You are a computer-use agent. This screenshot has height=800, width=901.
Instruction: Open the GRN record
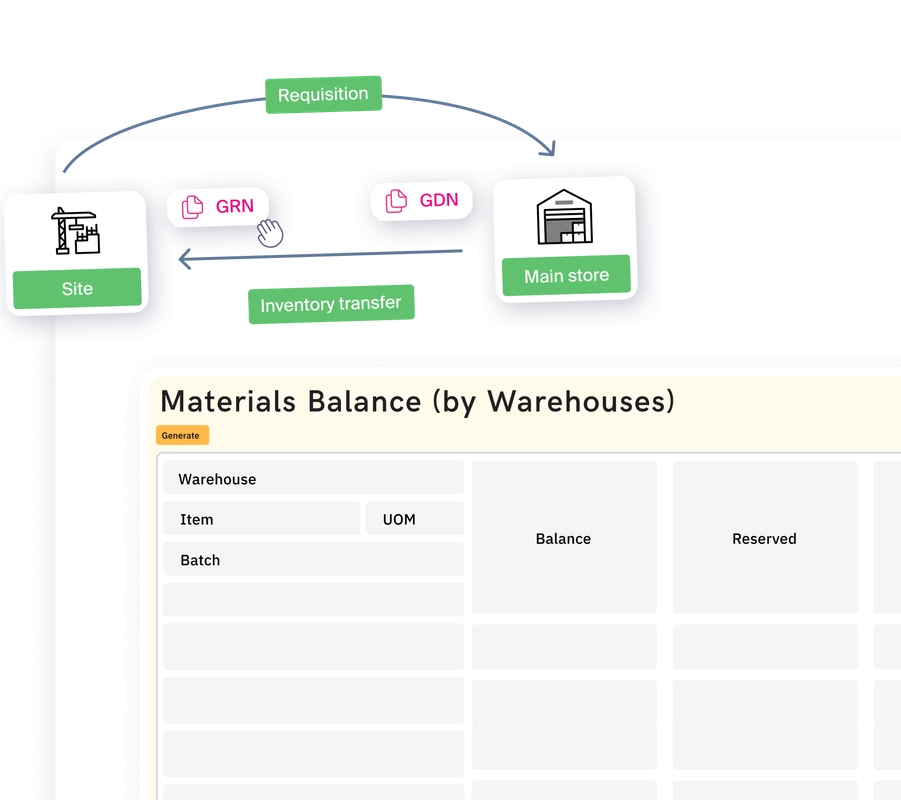pyautogui.click(x=217, y=206)
